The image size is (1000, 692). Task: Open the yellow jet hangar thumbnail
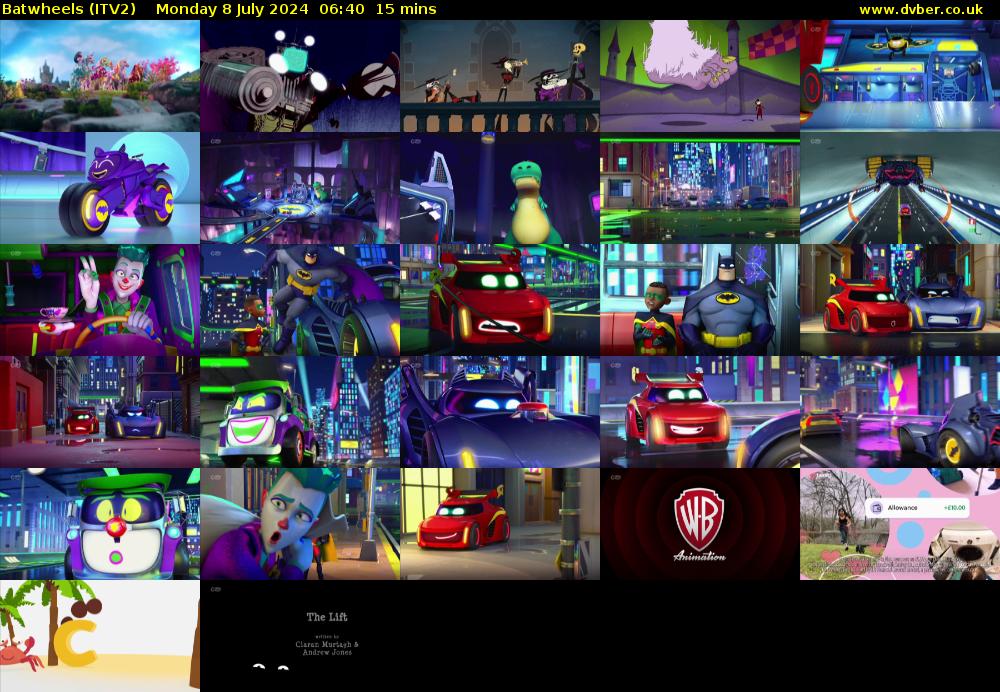tap(900, 76)
